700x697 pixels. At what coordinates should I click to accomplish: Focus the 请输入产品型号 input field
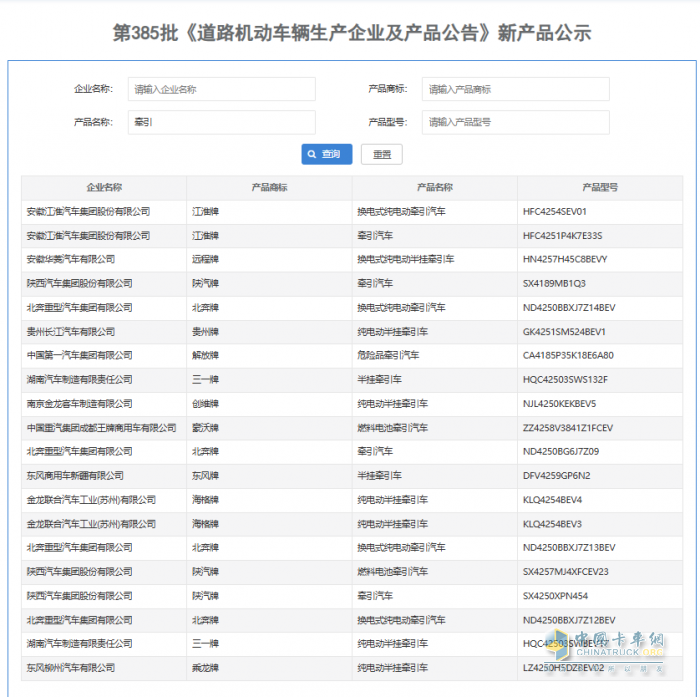tap(515, 122)
